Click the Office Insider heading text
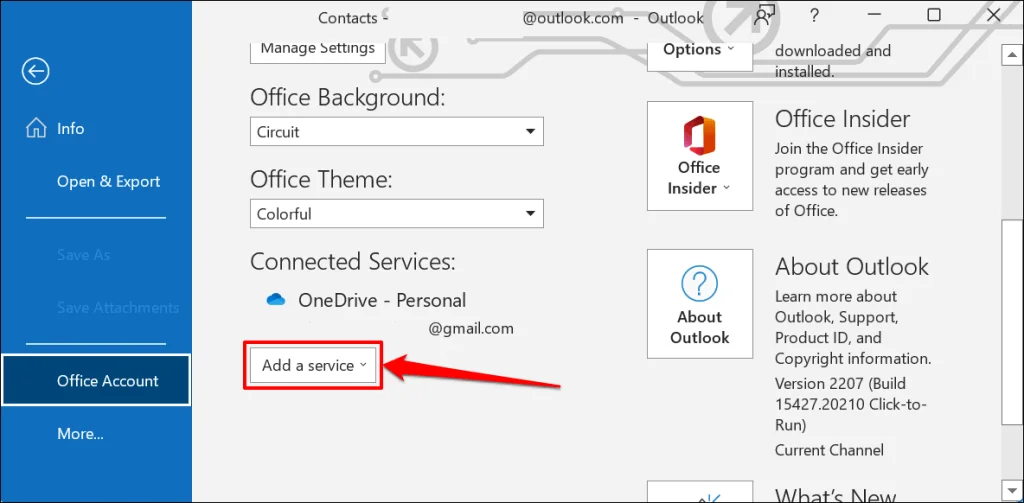Image resolution: width=1024 pixels, height=503 pixels. (842, 119)
